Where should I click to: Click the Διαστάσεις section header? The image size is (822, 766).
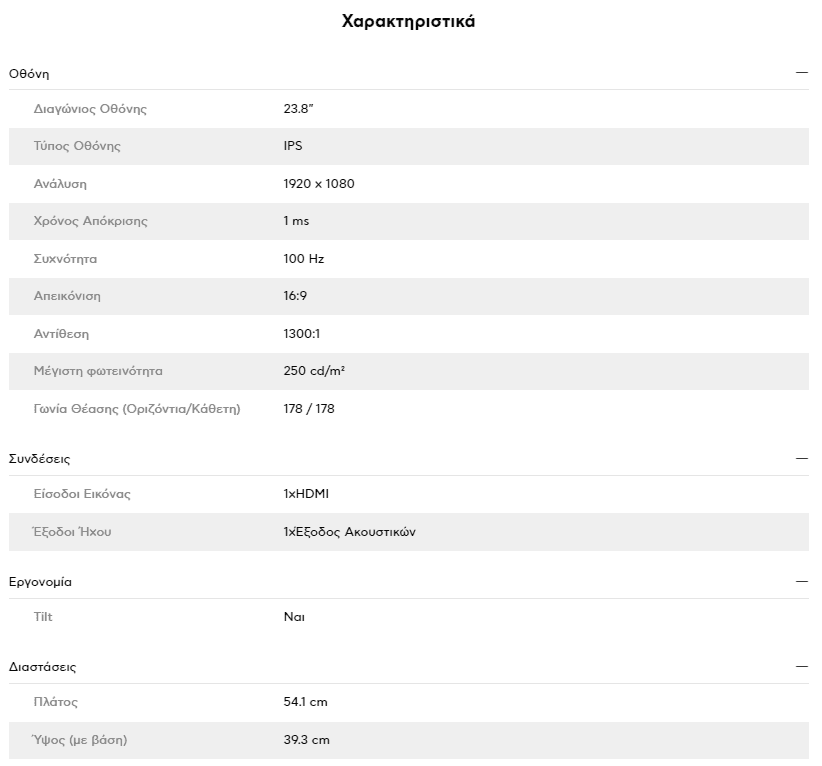(x=408, y=667)
